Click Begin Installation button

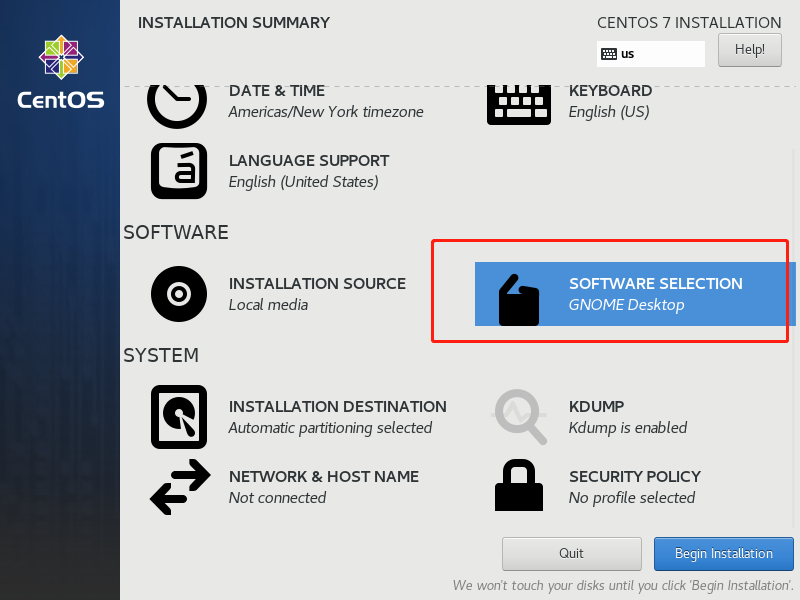tap(723, 554)
